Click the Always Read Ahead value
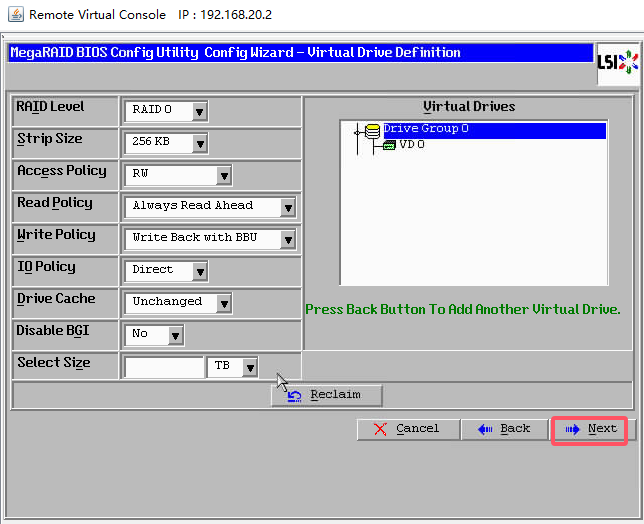644x524 pixels. (x=193, y=206)
